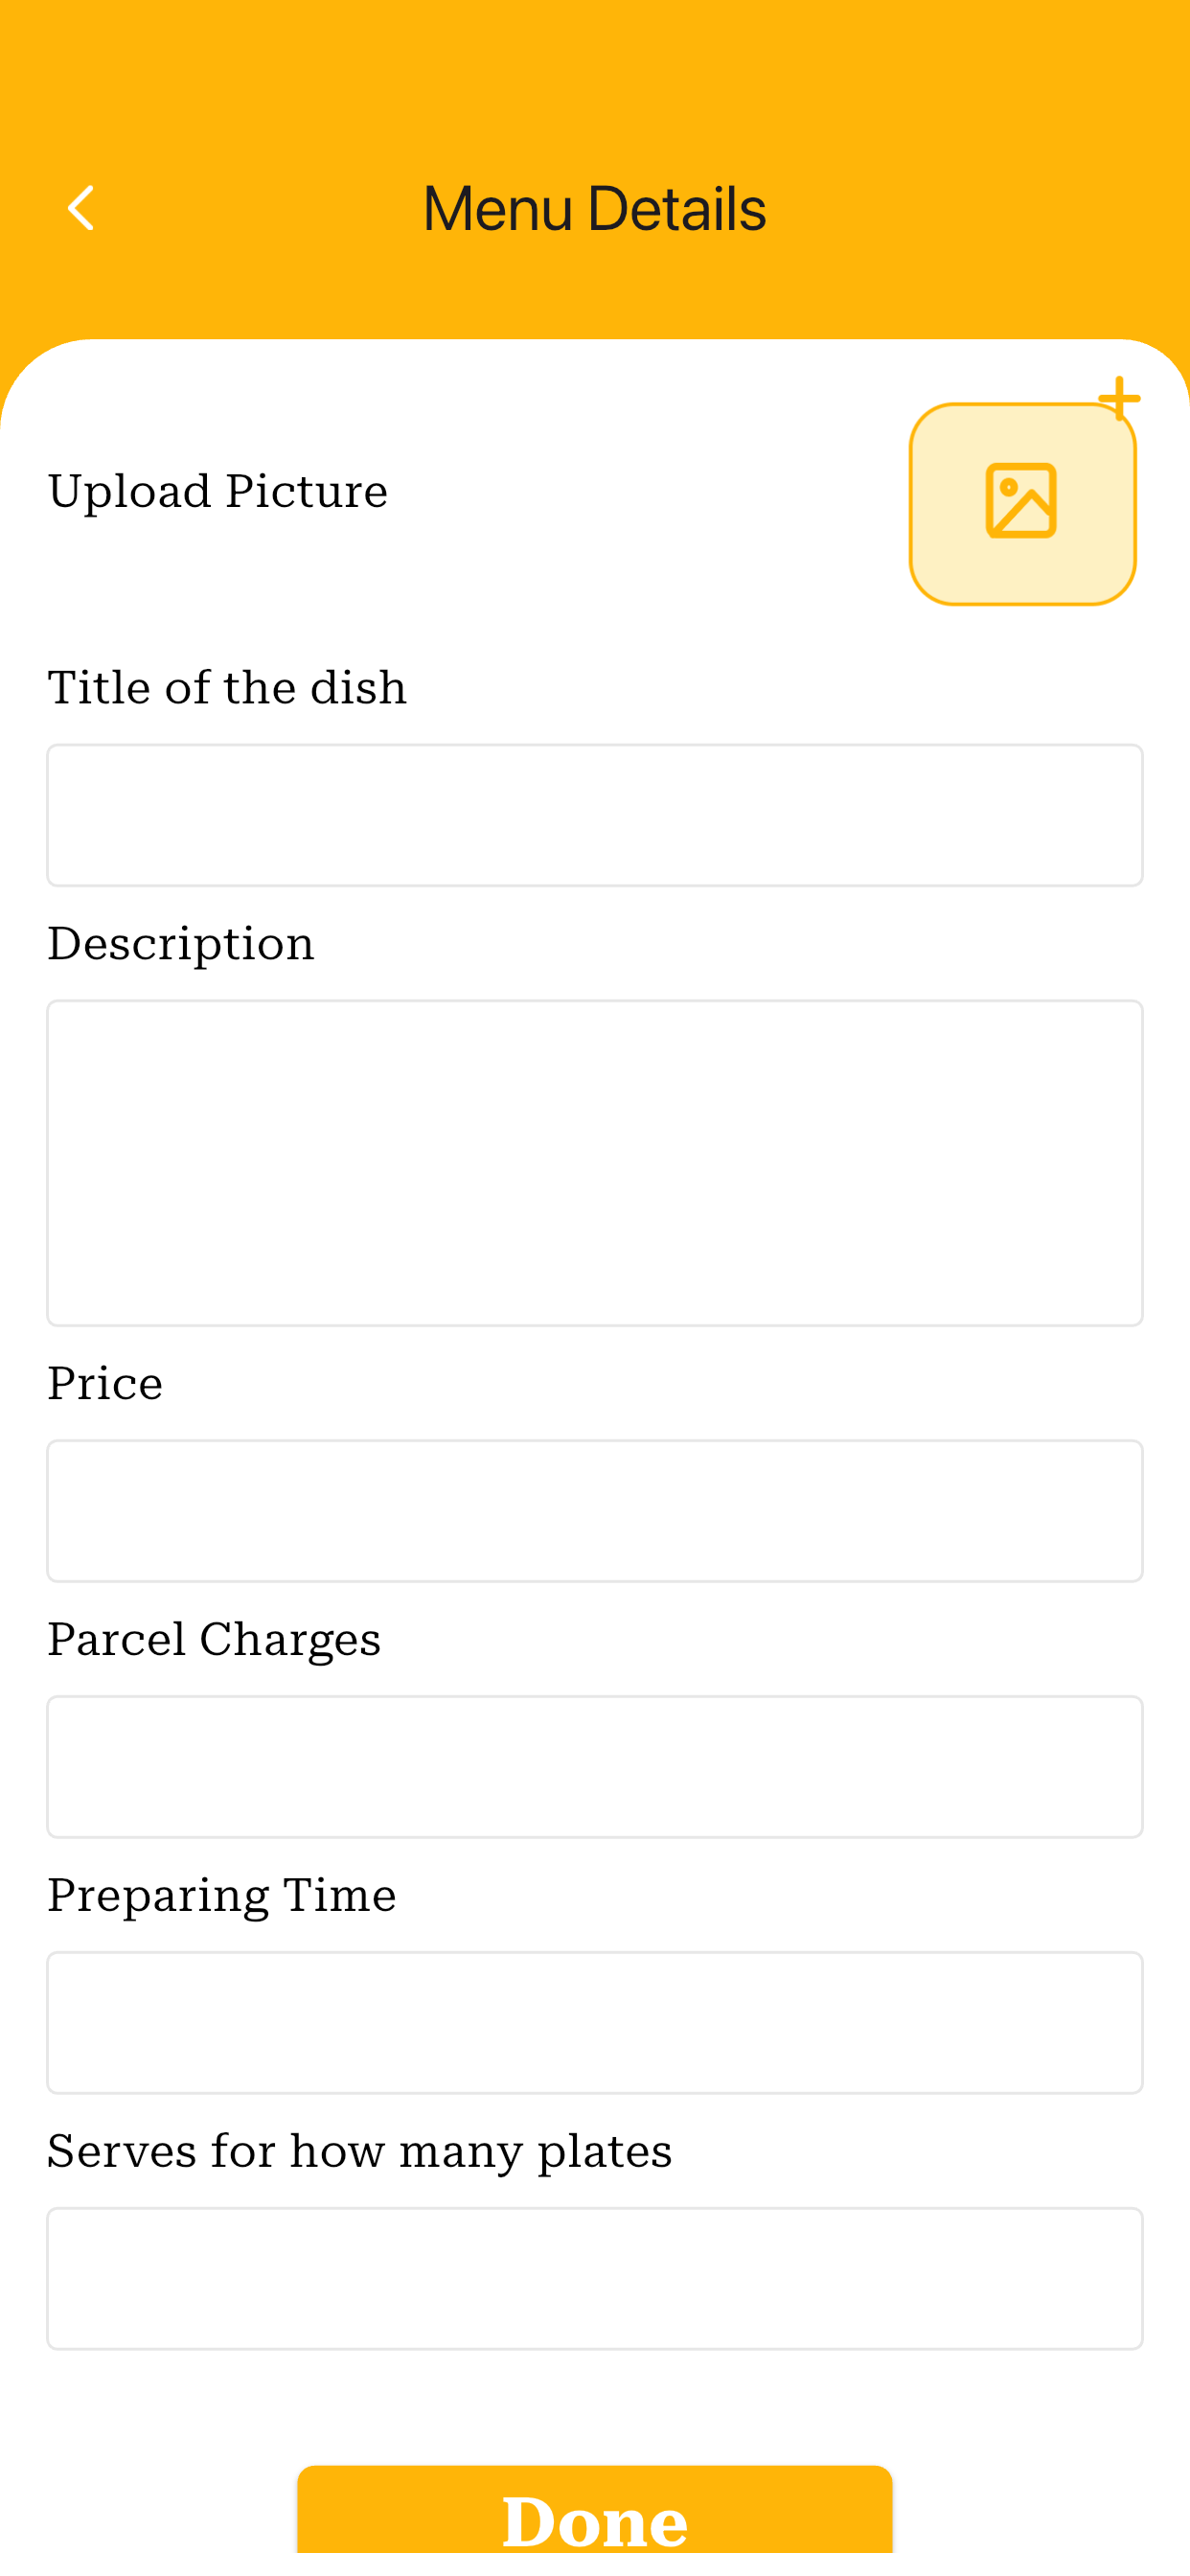Image resolution: width=1190 pixels, height=2576 pixels.
Task: Select the Serves for how many plates field
Action: pos(595,2279)
